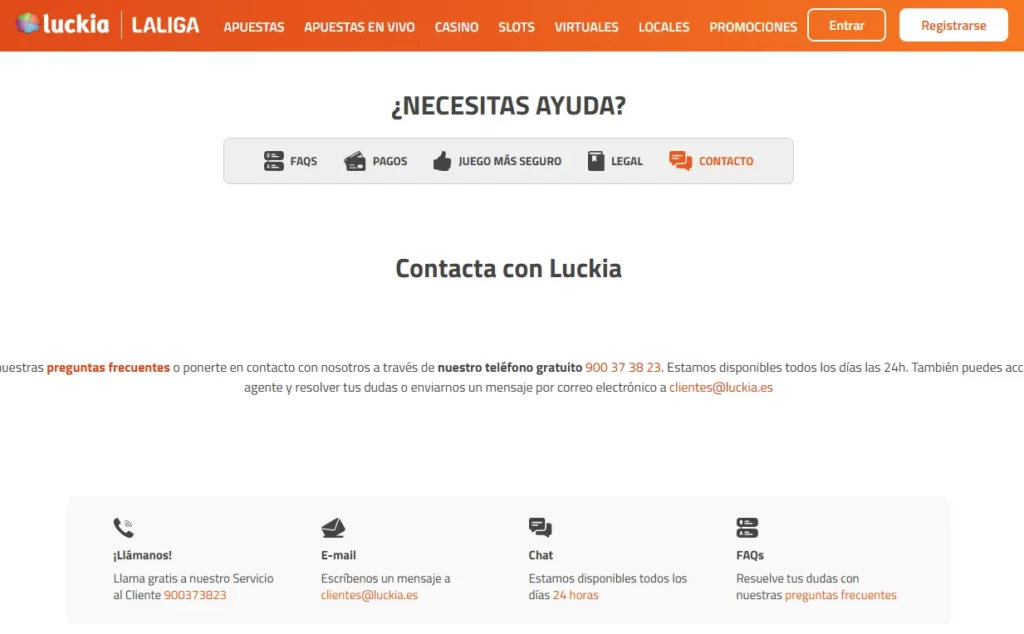Click 900373823 number under ¡Llámanos!
The height and width of the screenshot is (634, 1024).
(195, 595)
